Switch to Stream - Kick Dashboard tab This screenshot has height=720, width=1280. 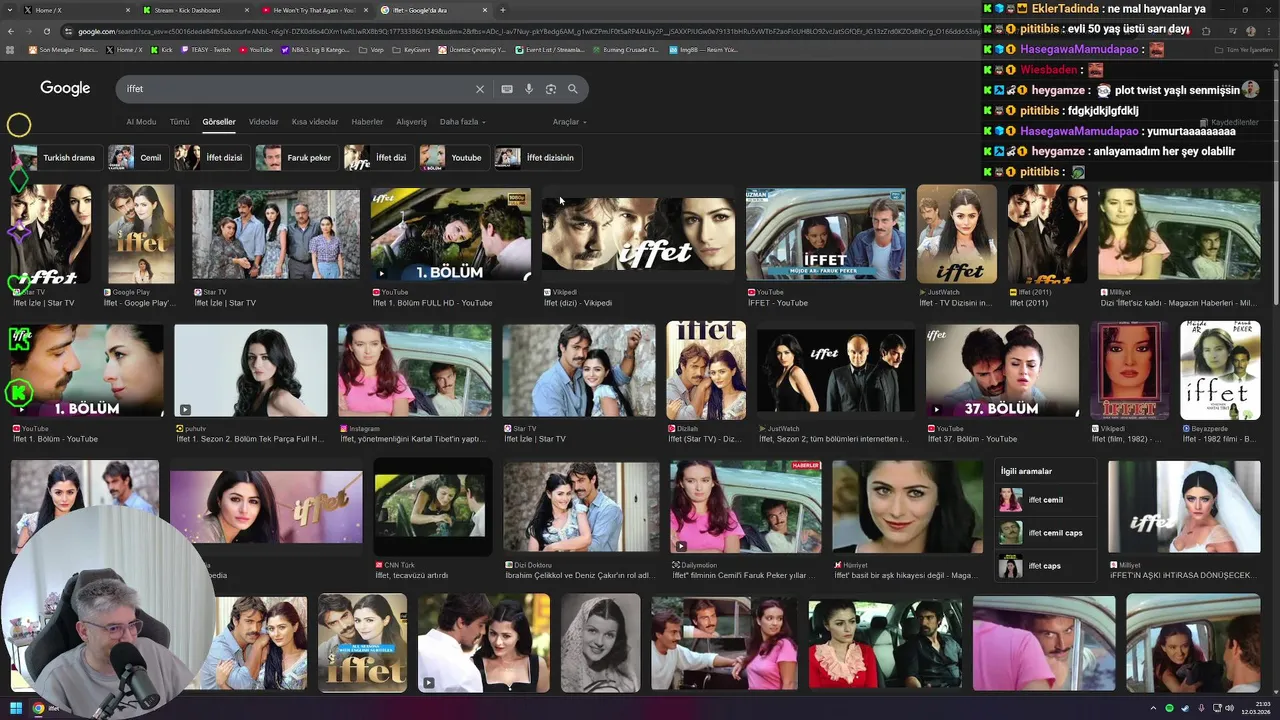point(195,10)
